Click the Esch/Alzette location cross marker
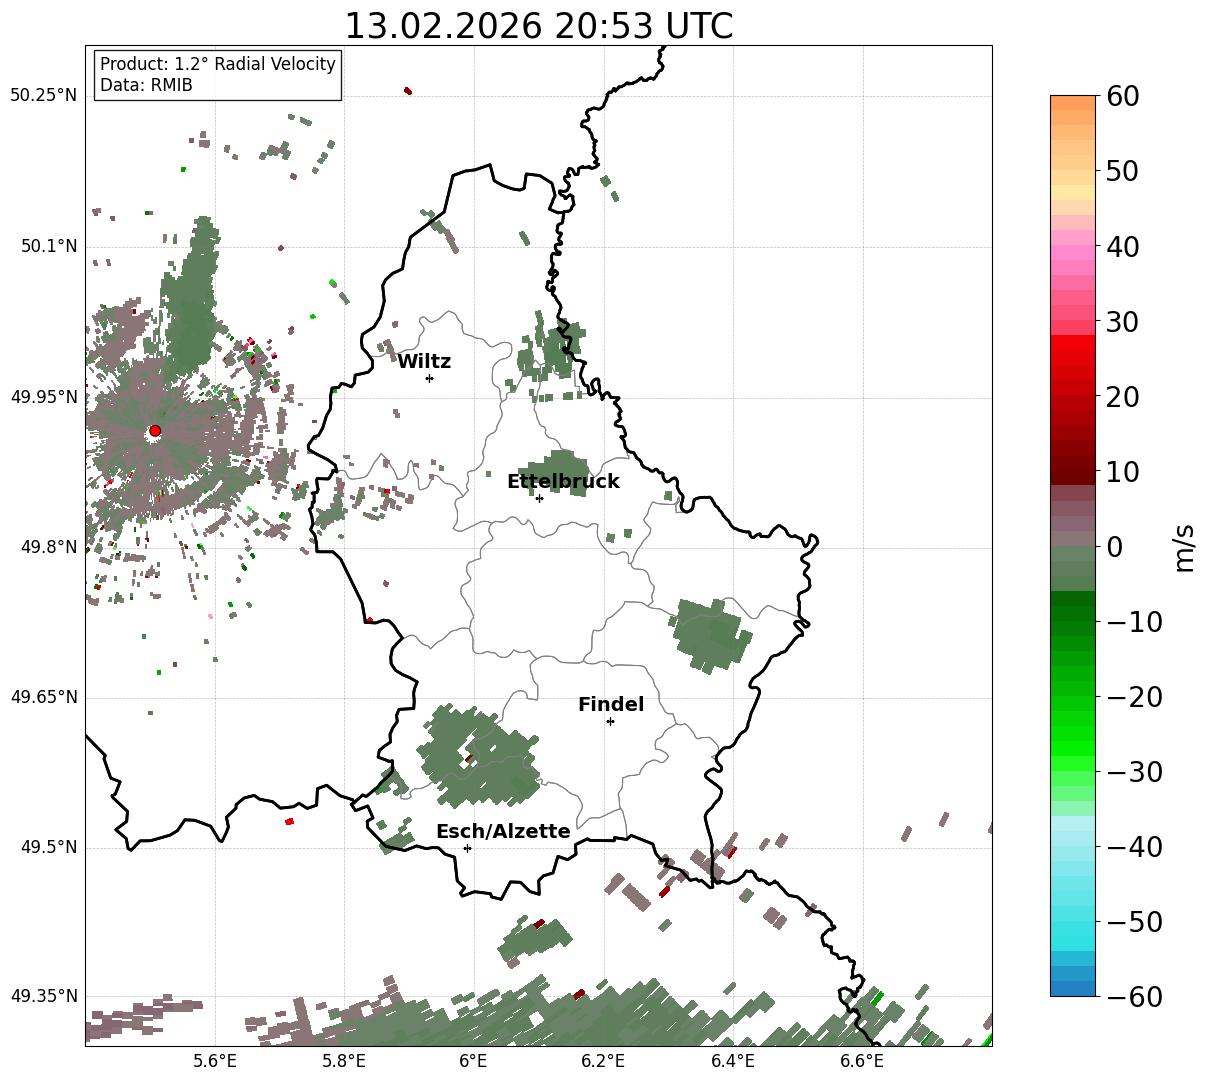 467,848
